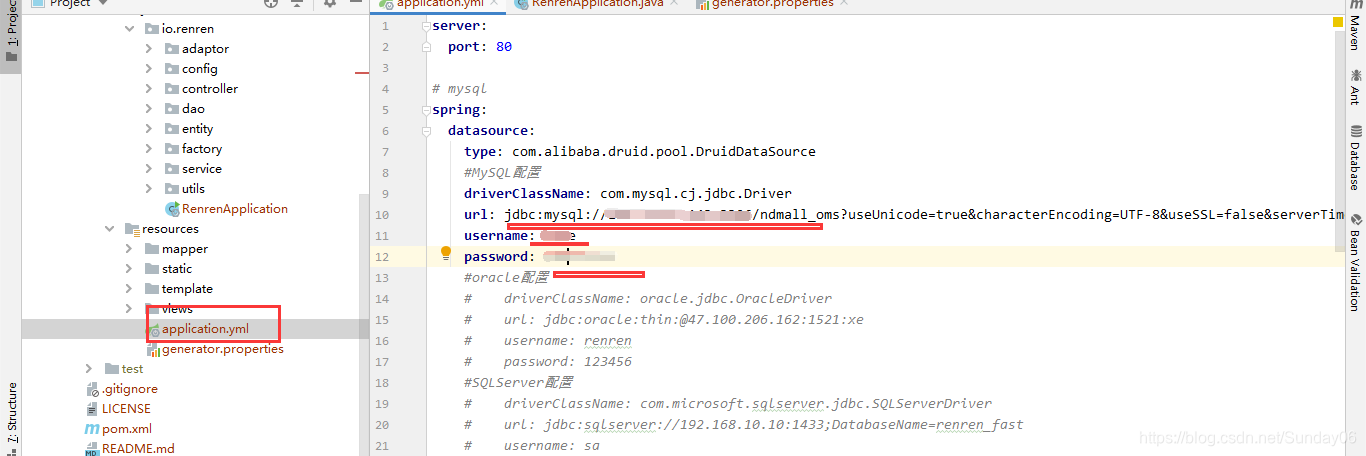Click the resources folder icon
Screen dimensions: 1366x456
tap(132, 229)
